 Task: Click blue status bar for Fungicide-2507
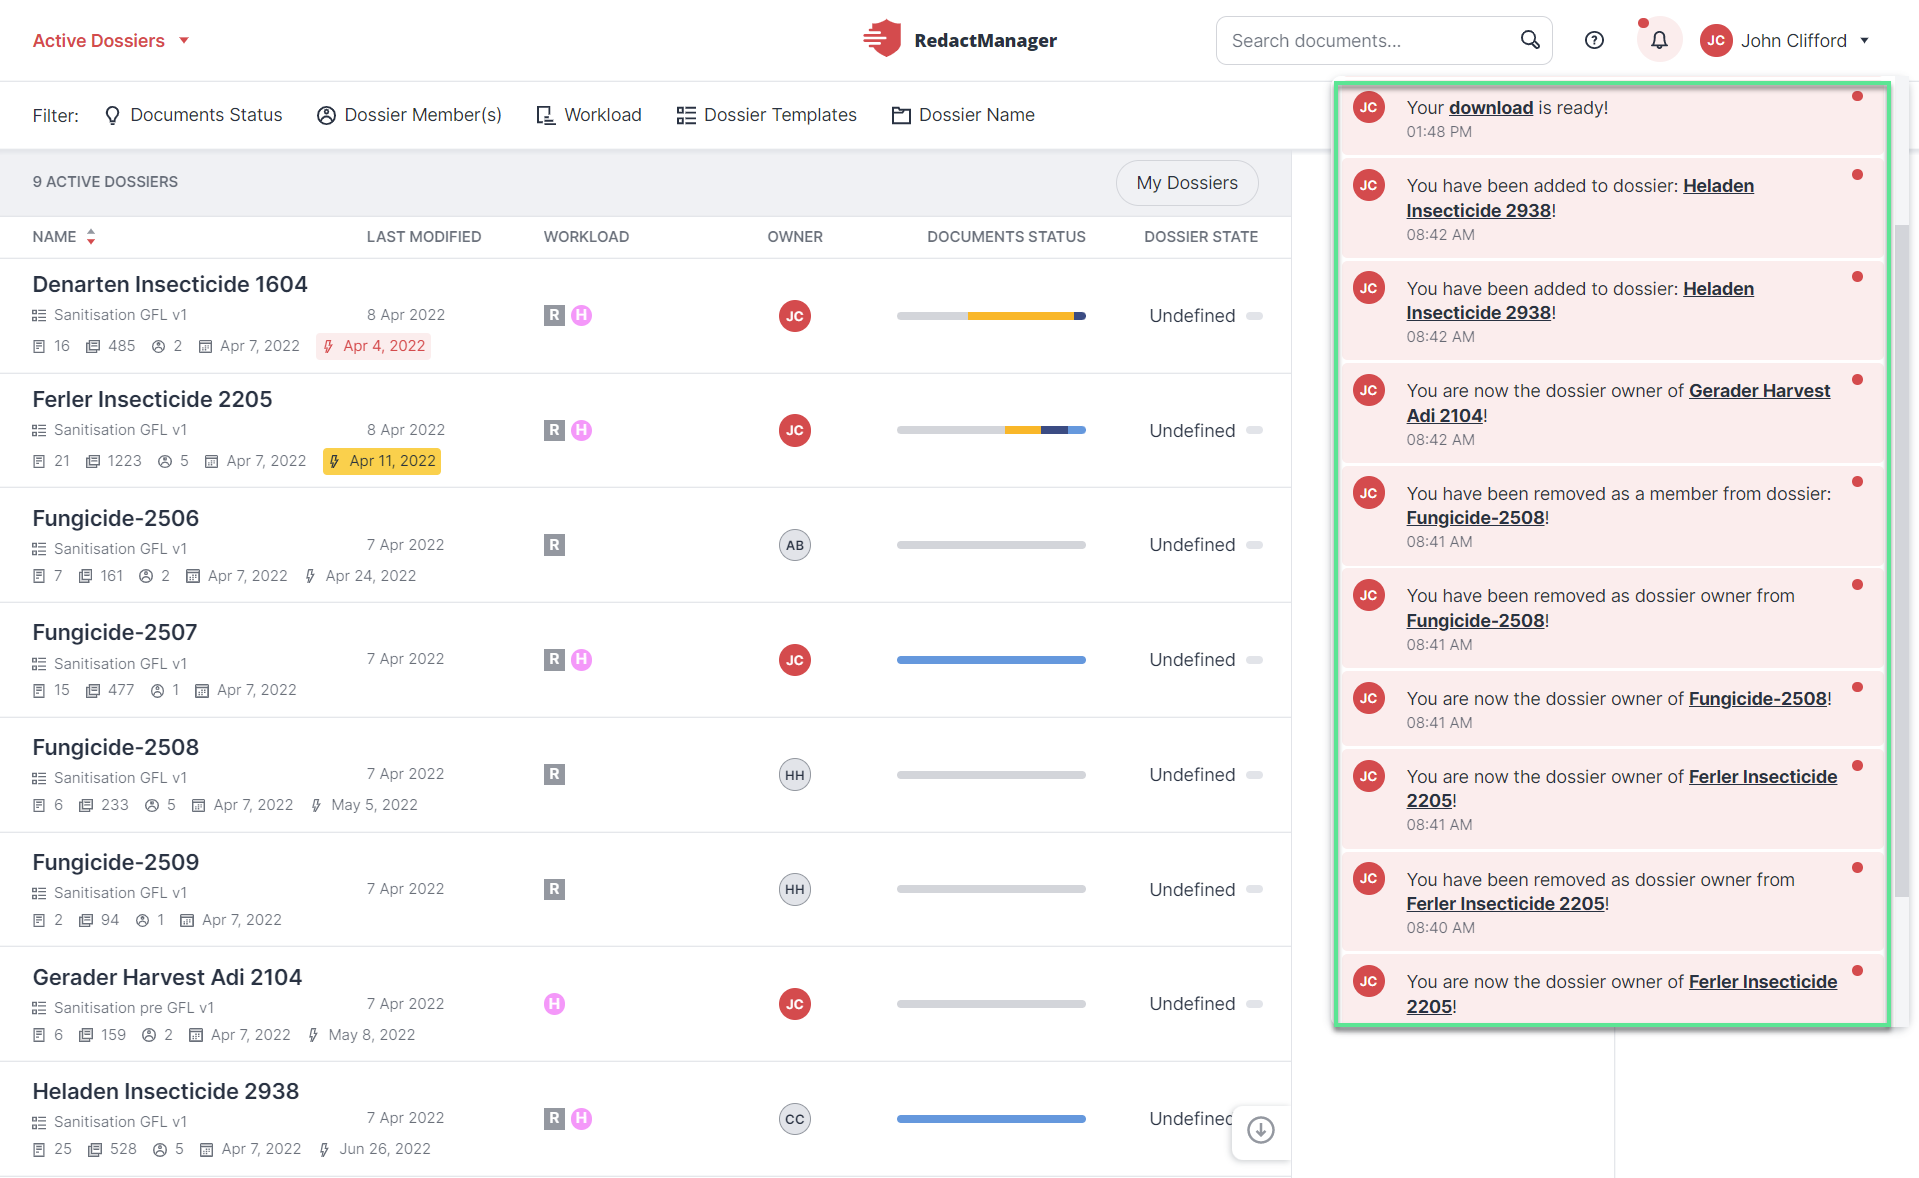click(991, 660)
